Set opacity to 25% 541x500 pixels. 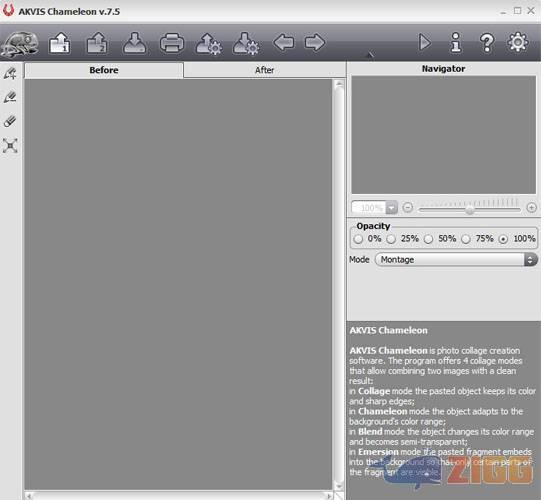point(391,239)
